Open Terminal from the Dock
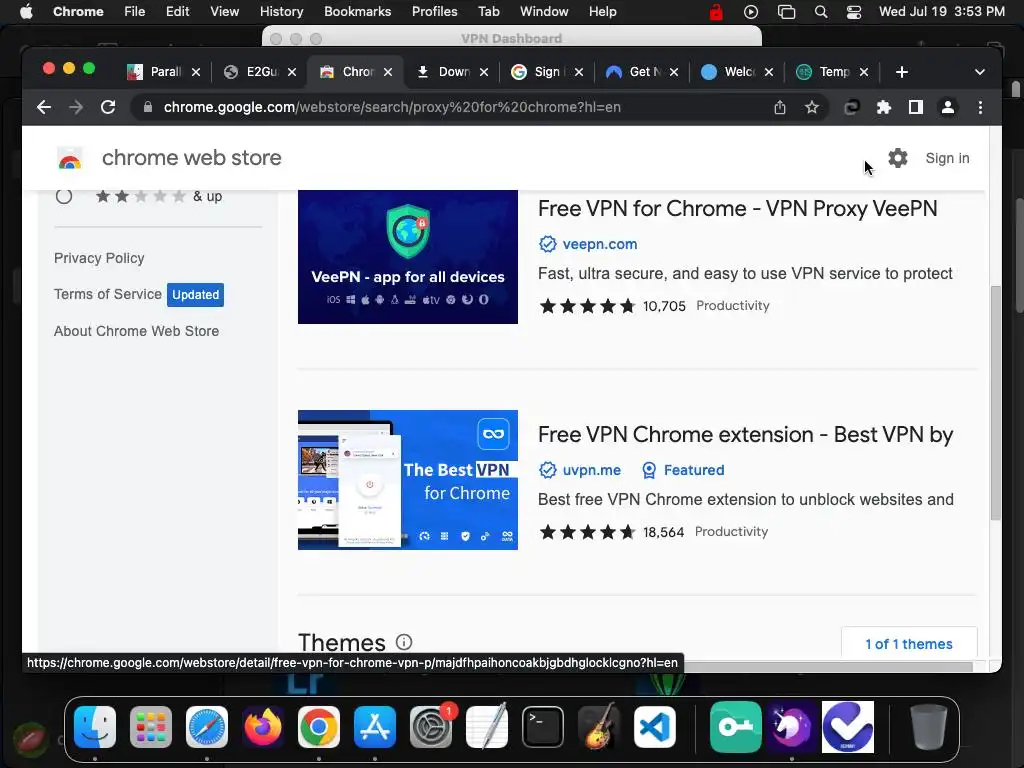1024x768 pixels. click(x=543, y=726)
